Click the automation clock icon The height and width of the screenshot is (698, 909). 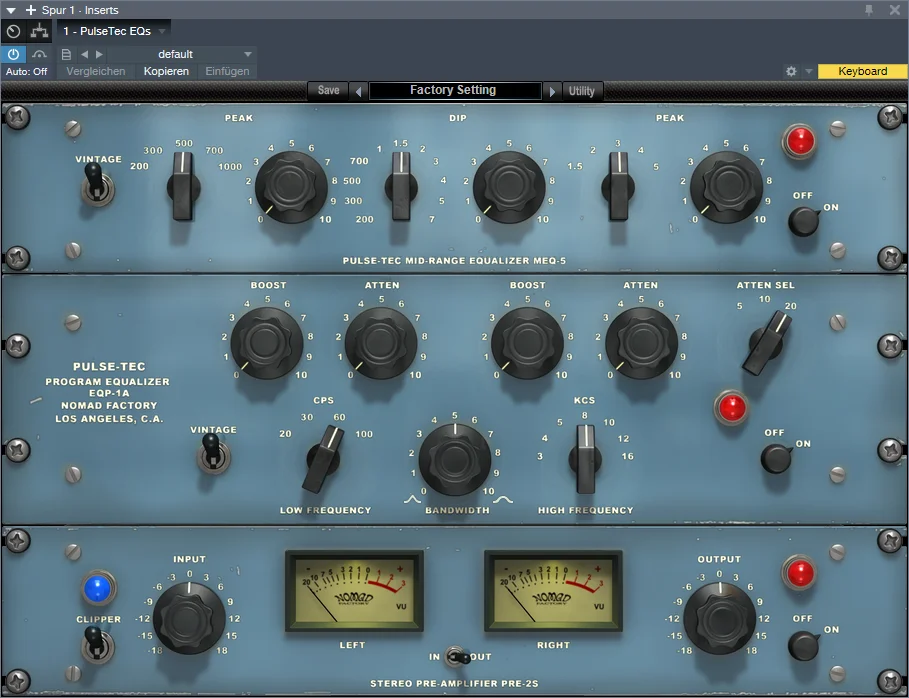(x=13, y=31)
